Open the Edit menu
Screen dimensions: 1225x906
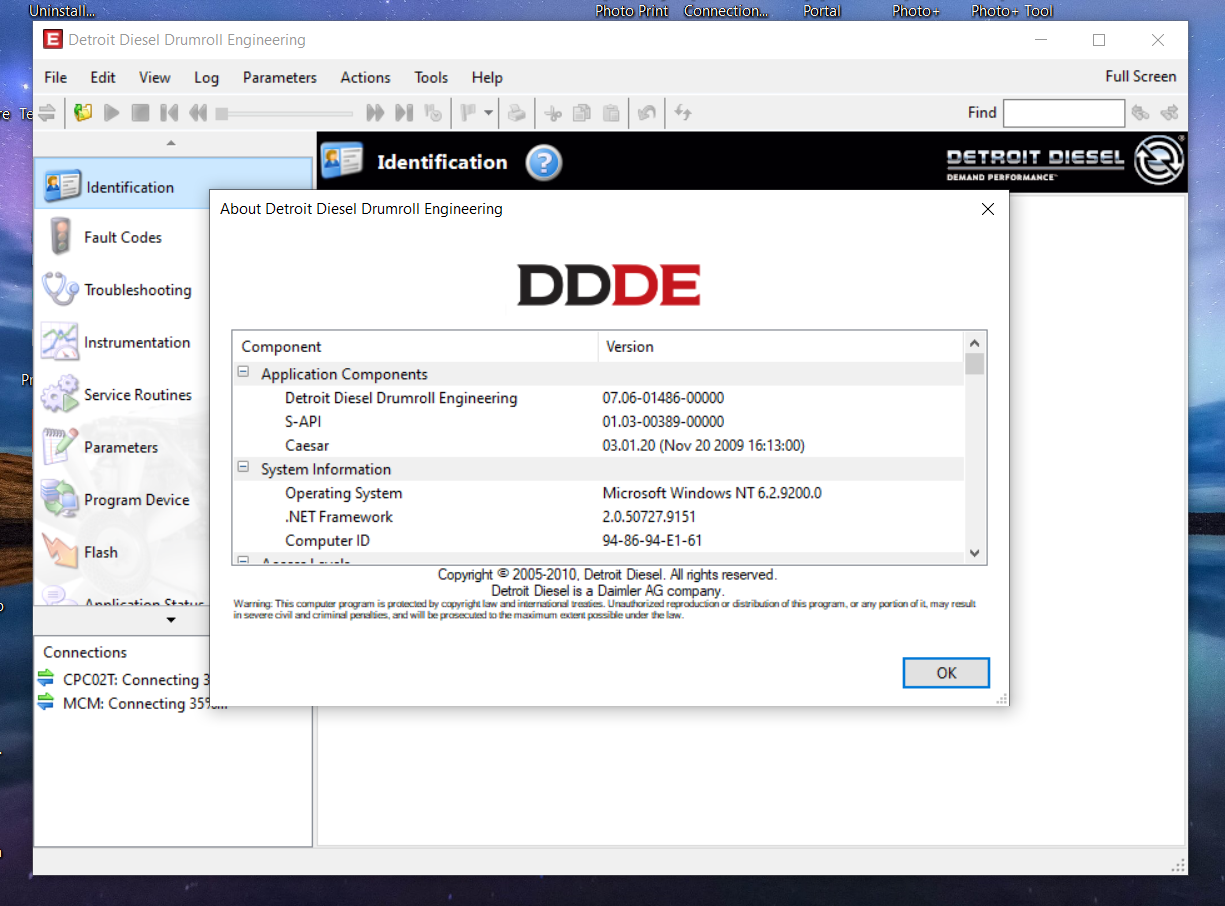[103, 77]
